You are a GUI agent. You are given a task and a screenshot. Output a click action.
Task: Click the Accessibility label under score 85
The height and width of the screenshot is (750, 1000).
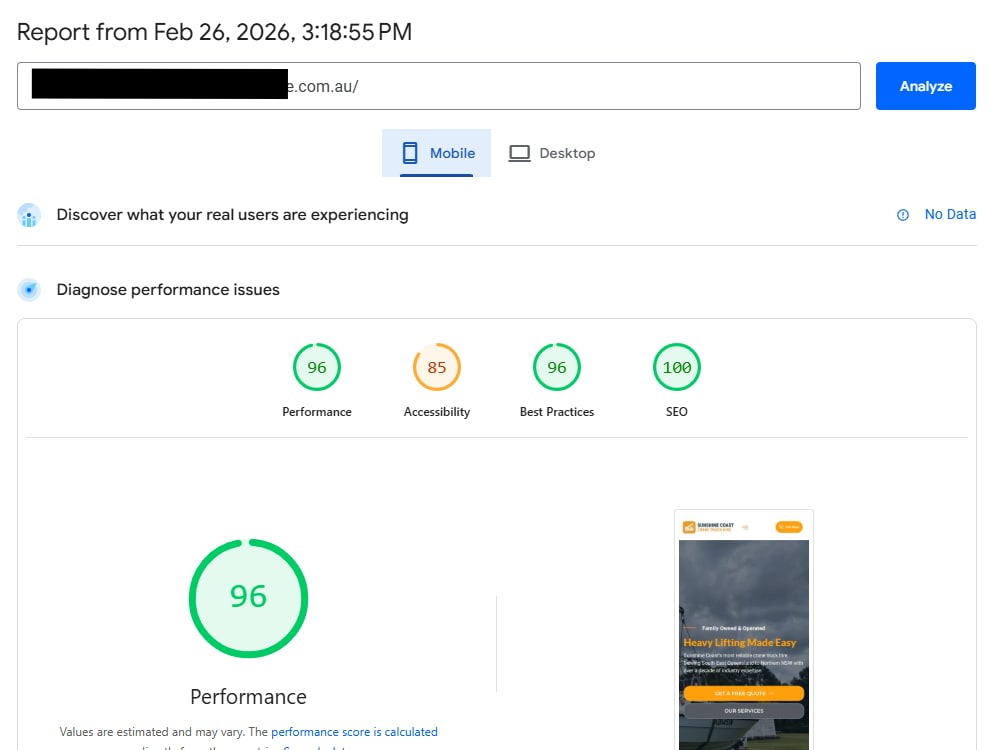click(x=437, y=412)
